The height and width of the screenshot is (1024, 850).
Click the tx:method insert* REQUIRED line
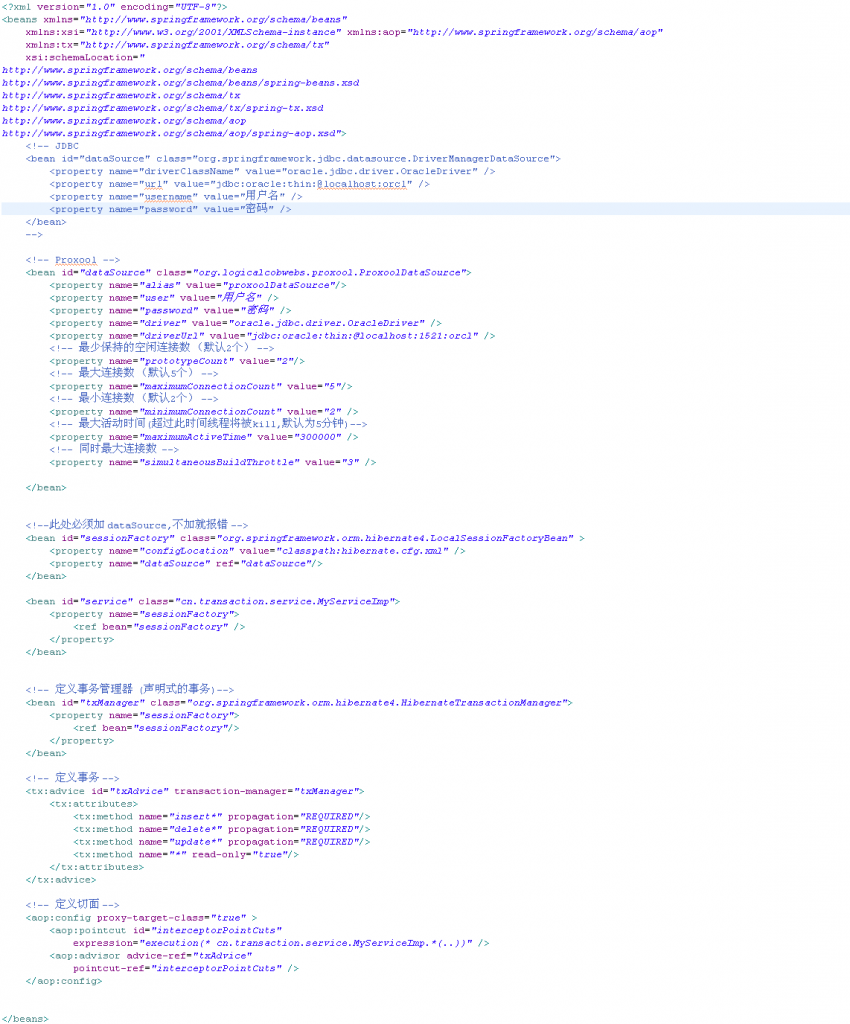[222, 816]
